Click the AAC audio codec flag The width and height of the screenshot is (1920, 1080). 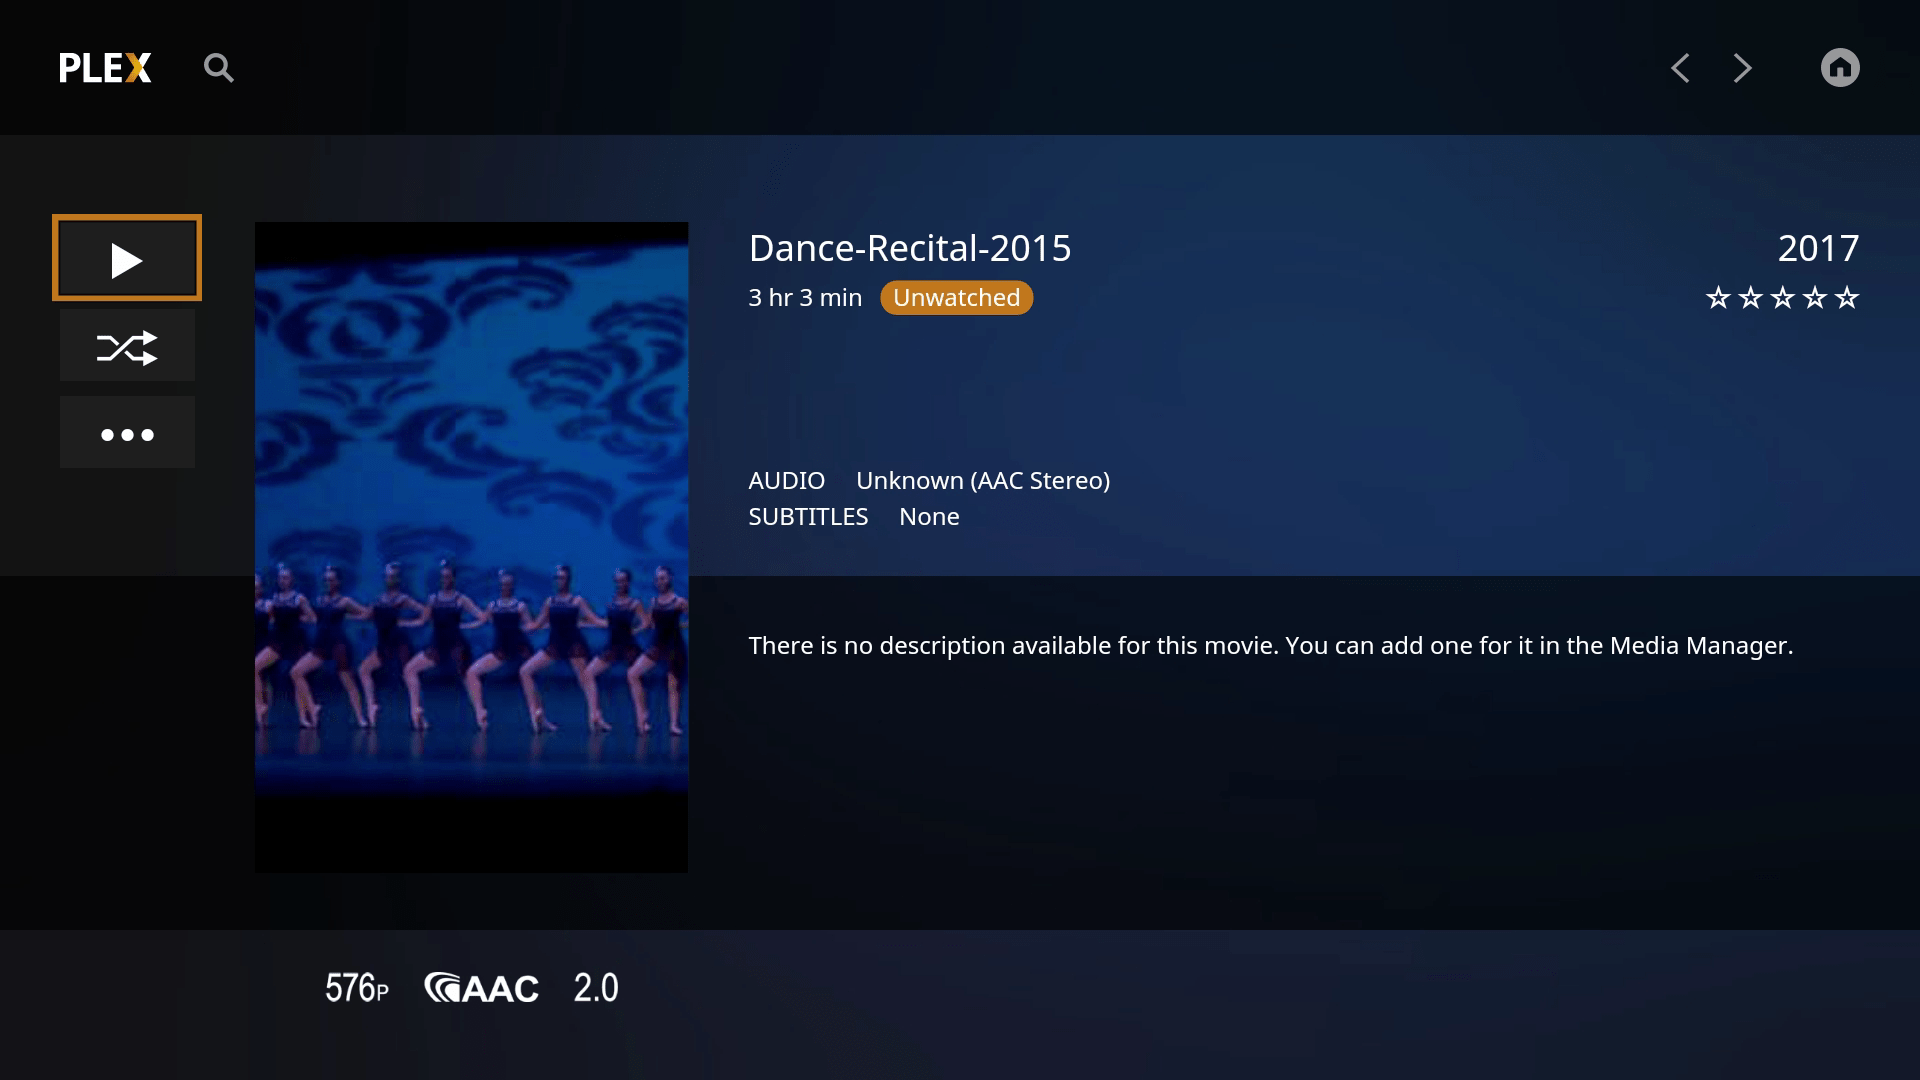click(481, 988)
